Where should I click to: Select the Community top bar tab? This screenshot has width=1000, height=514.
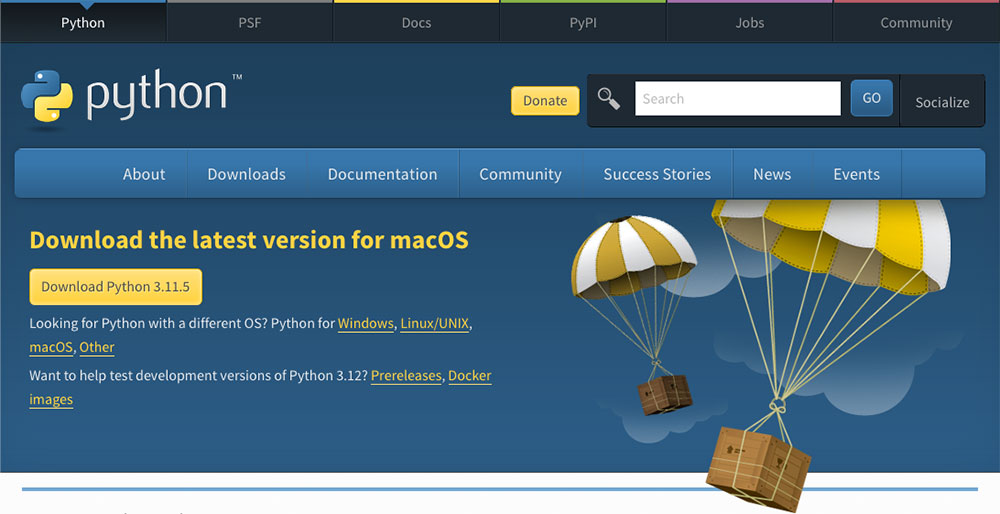916,23
